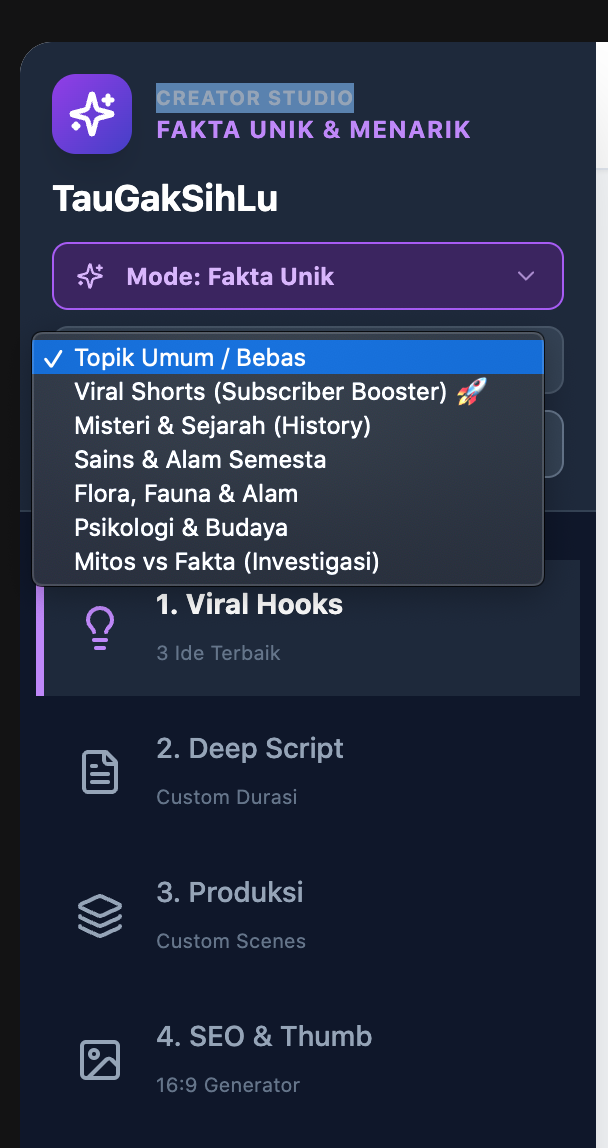Viewport: 608px width, 1148px height.
Task: Choose Viral Shorts (Subscriber Booster) option
Action: [x=288, y=392]
